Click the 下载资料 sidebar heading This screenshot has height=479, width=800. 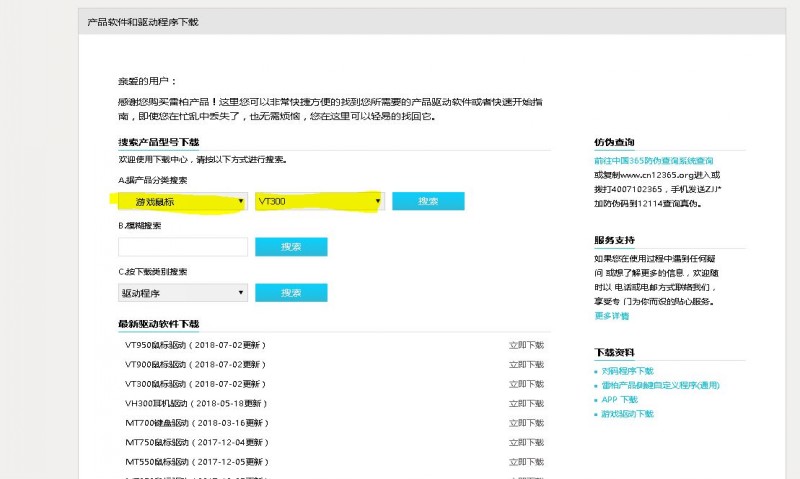click(614, 352)
